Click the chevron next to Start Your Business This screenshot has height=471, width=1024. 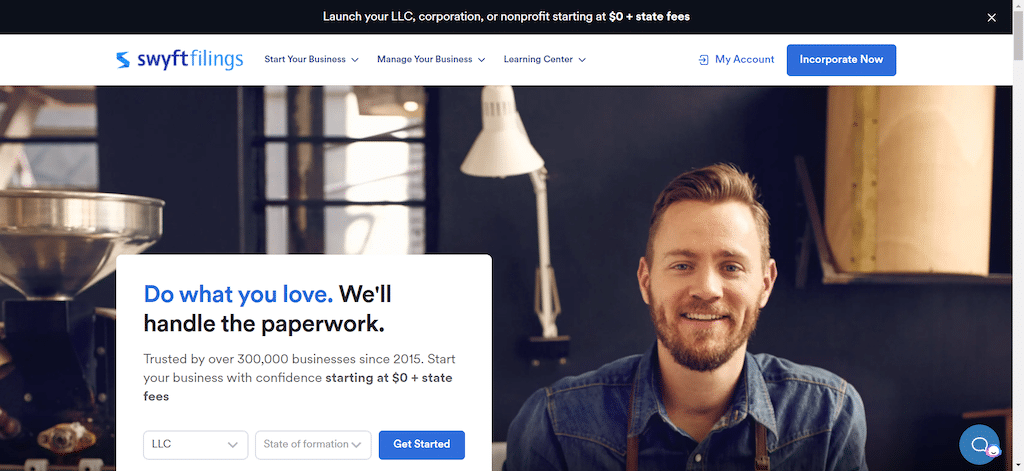pyautogui.click(x=355, y=59)
